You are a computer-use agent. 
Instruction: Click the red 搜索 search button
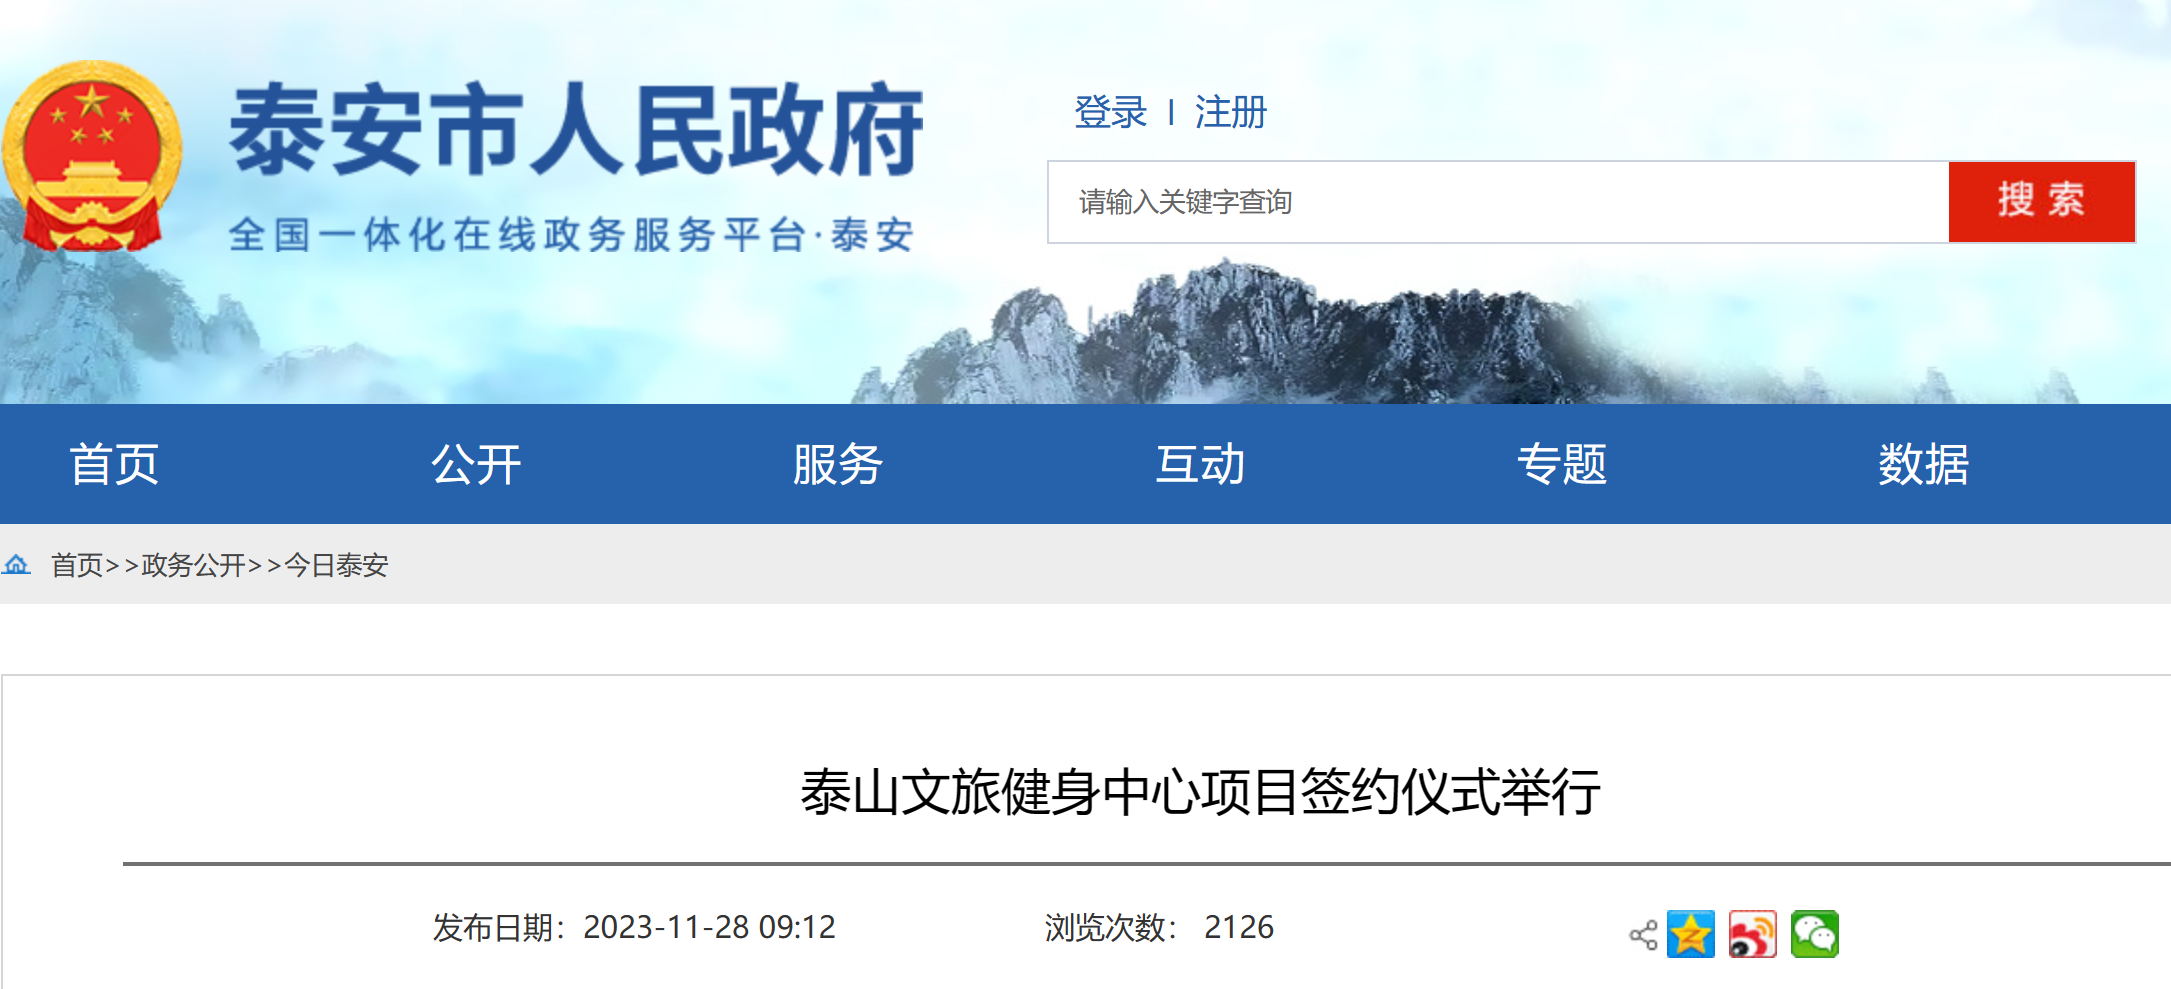pos(2042,201)
